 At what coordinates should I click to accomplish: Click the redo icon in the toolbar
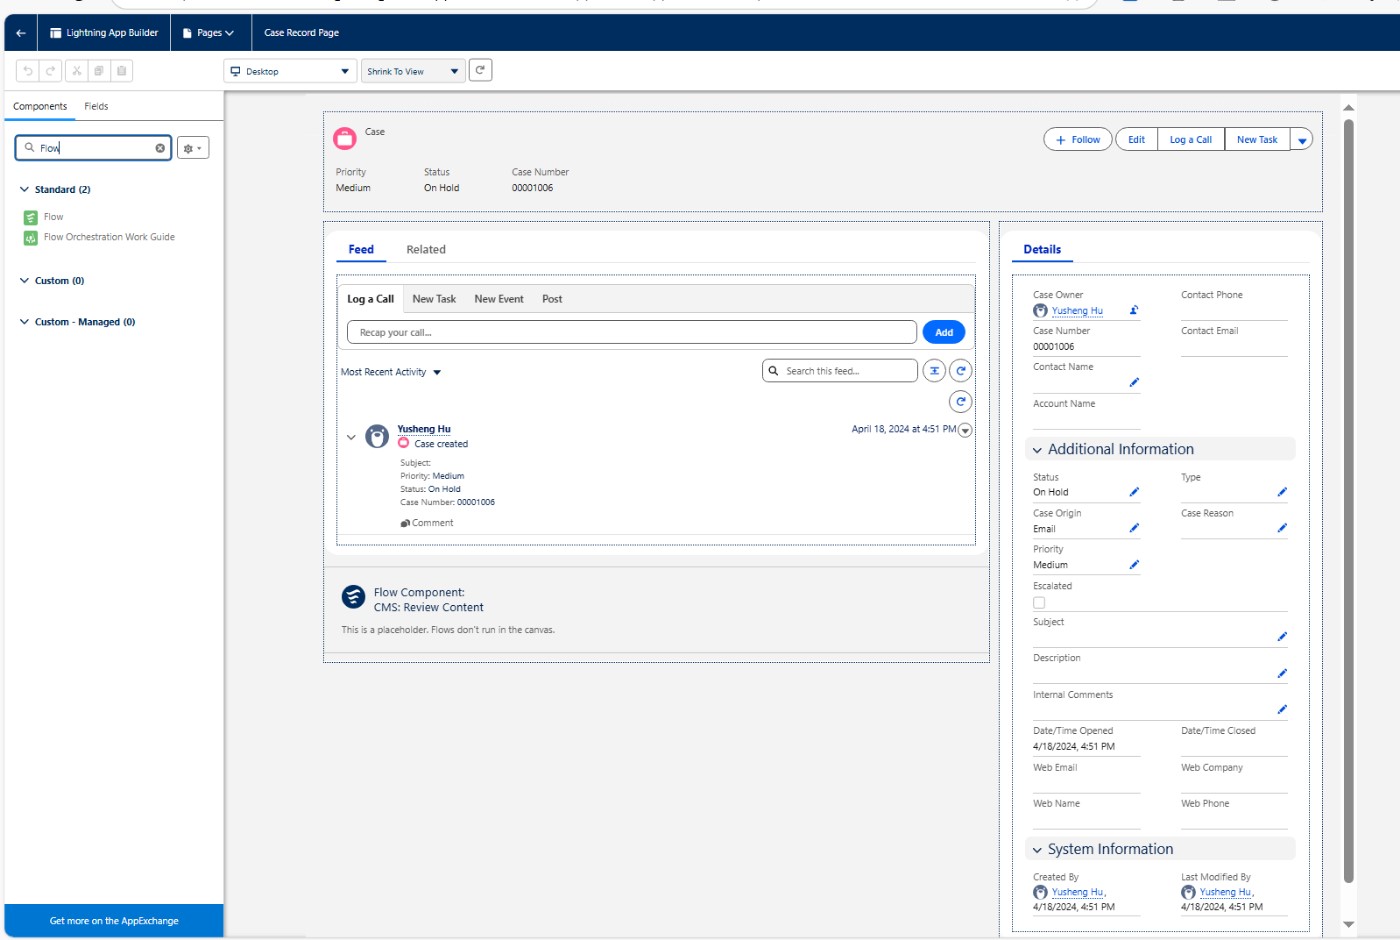(50, 71)
